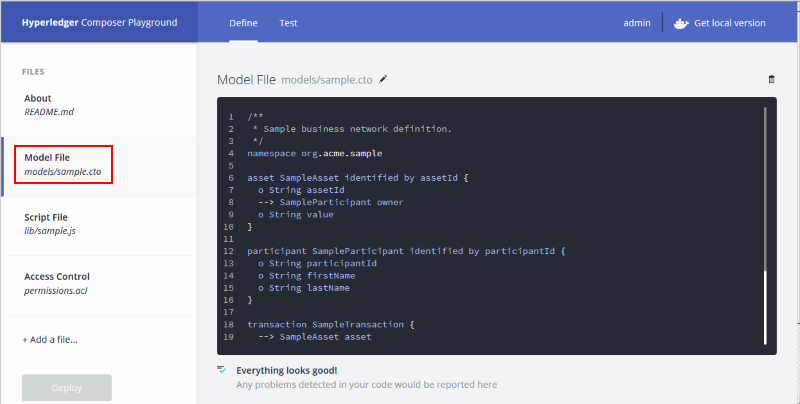
Task: Click the '--> SampleParticipant owner' line
Action: [331, 202]
